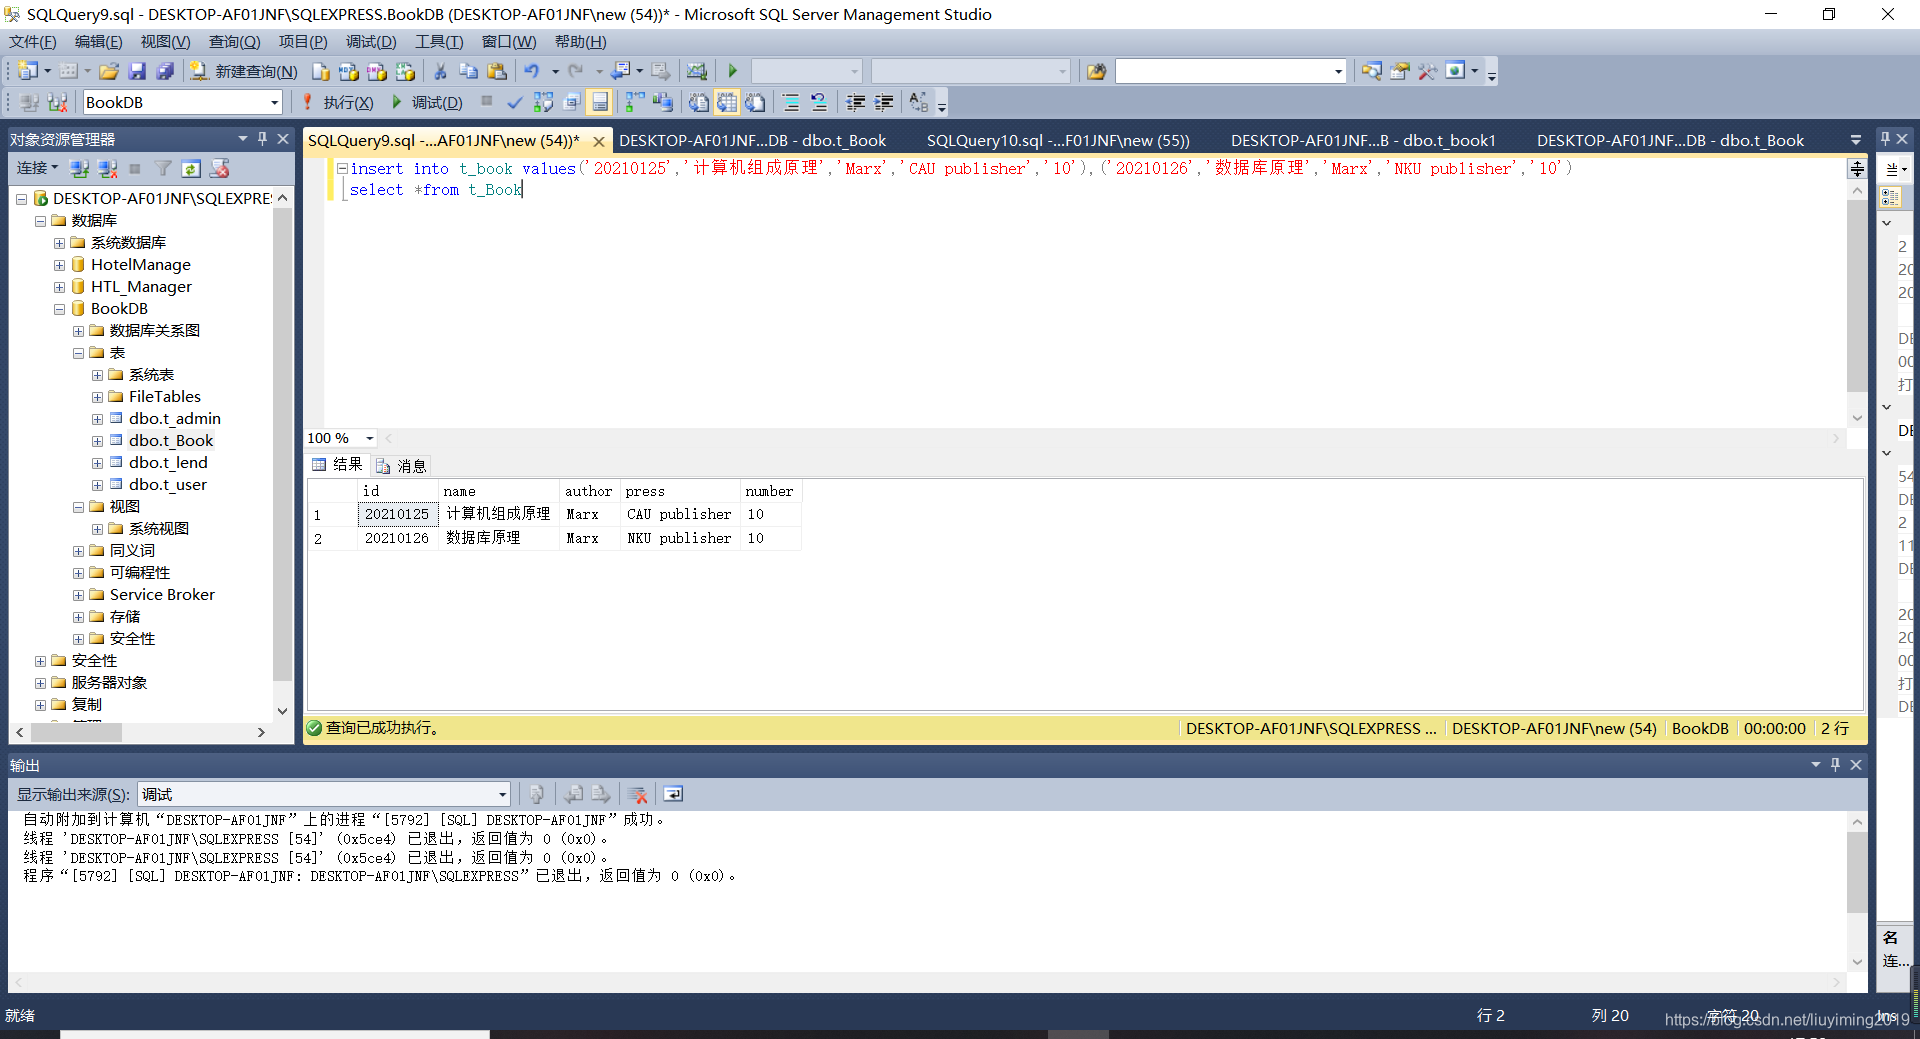Click the Cut scissors icon
Screen dimensions: 1920x1039
(x=440, y=71)
